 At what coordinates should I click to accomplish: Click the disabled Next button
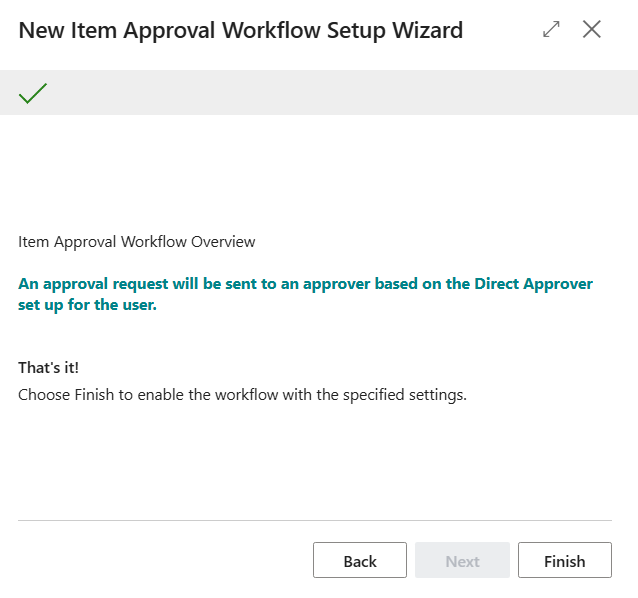point(462,561)
